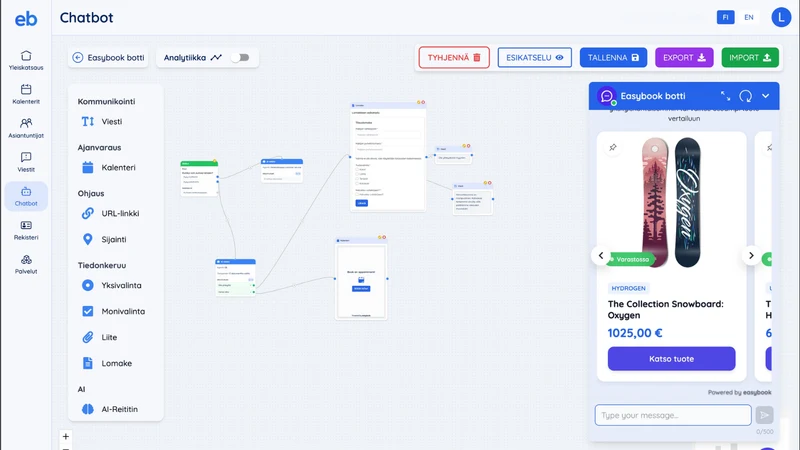The height and width of the screenshot is (450, 800).
Task: Expand the chat widget to fullscreen
Action: tap(726, 96)
